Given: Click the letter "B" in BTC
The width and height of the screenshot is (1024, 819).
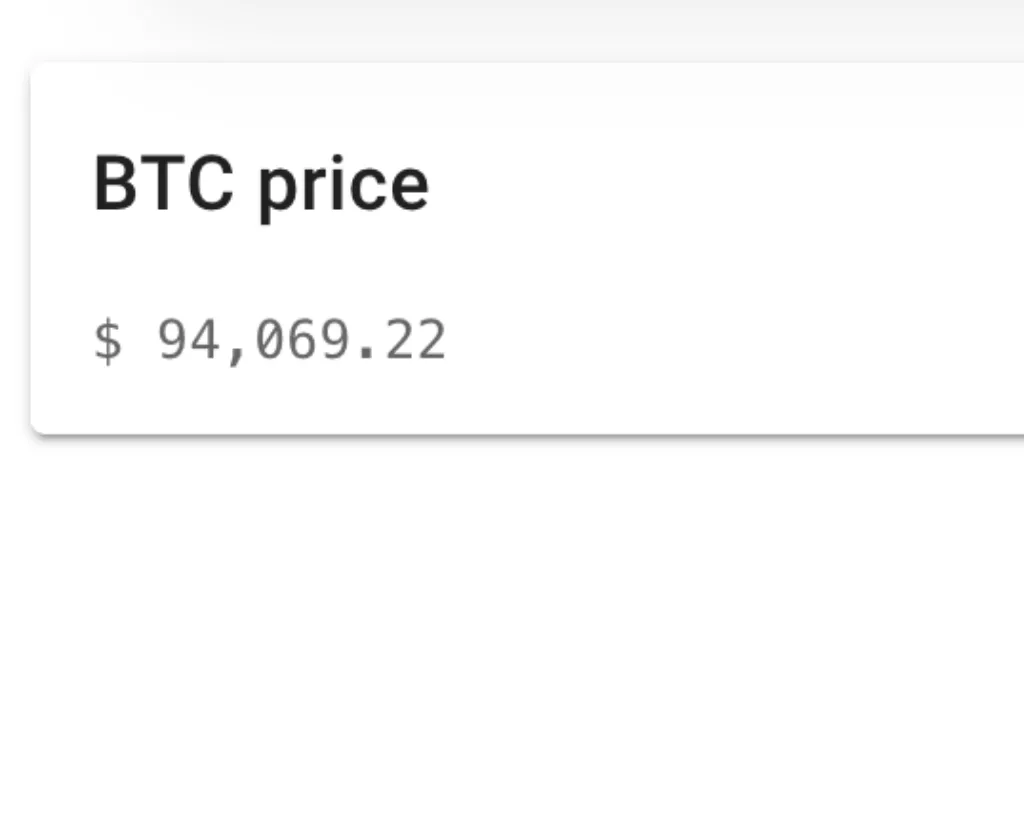Looking at the screenshot, I should 115,185.
